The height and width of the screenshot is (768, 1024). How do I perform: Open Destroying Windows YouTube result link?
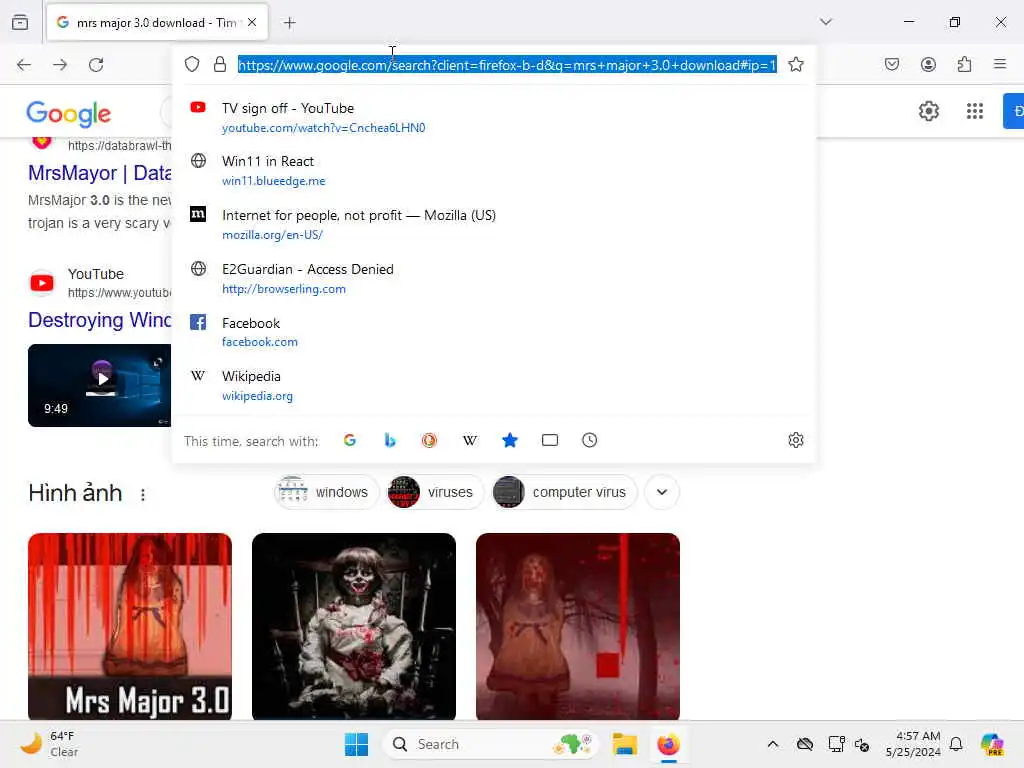pos(99,320)
